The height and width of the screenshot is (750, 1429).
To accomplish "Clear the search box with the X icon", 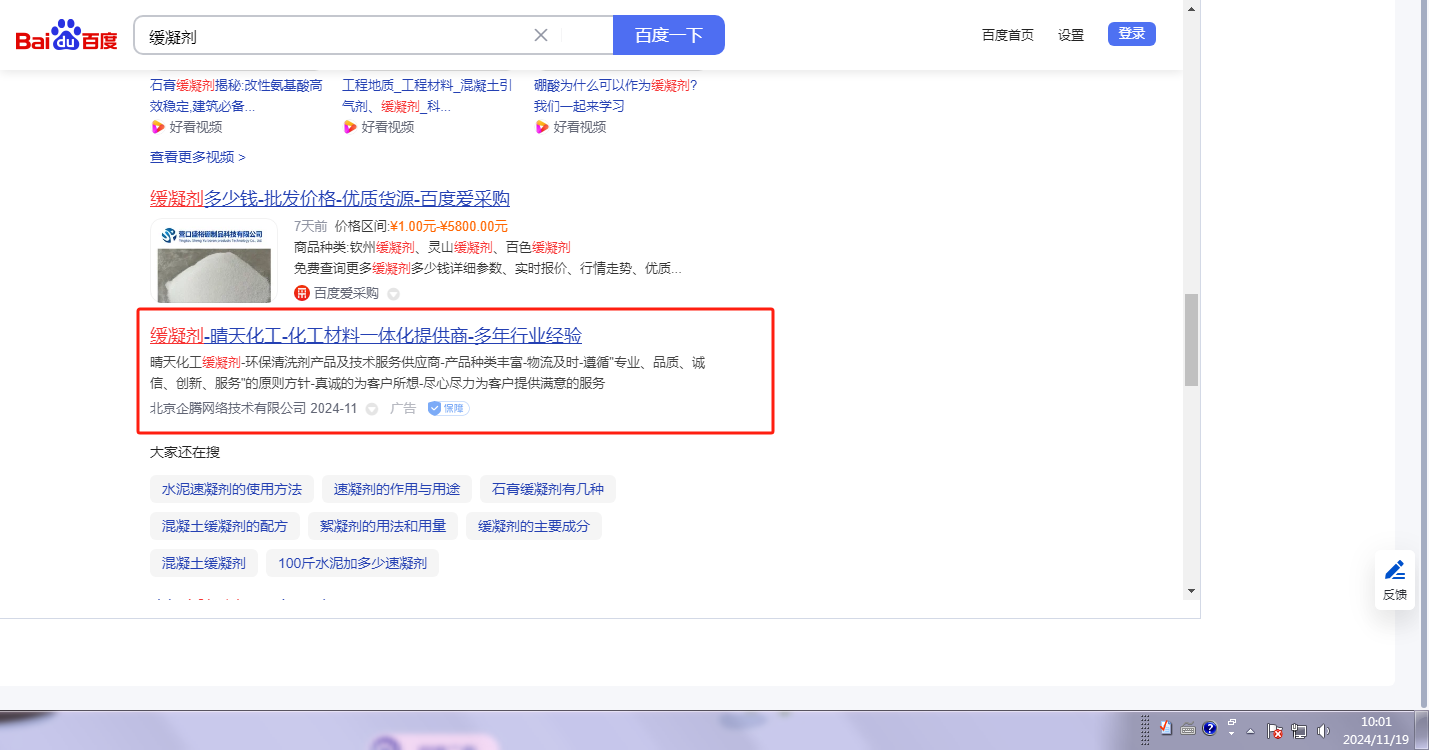I will 541,35.
